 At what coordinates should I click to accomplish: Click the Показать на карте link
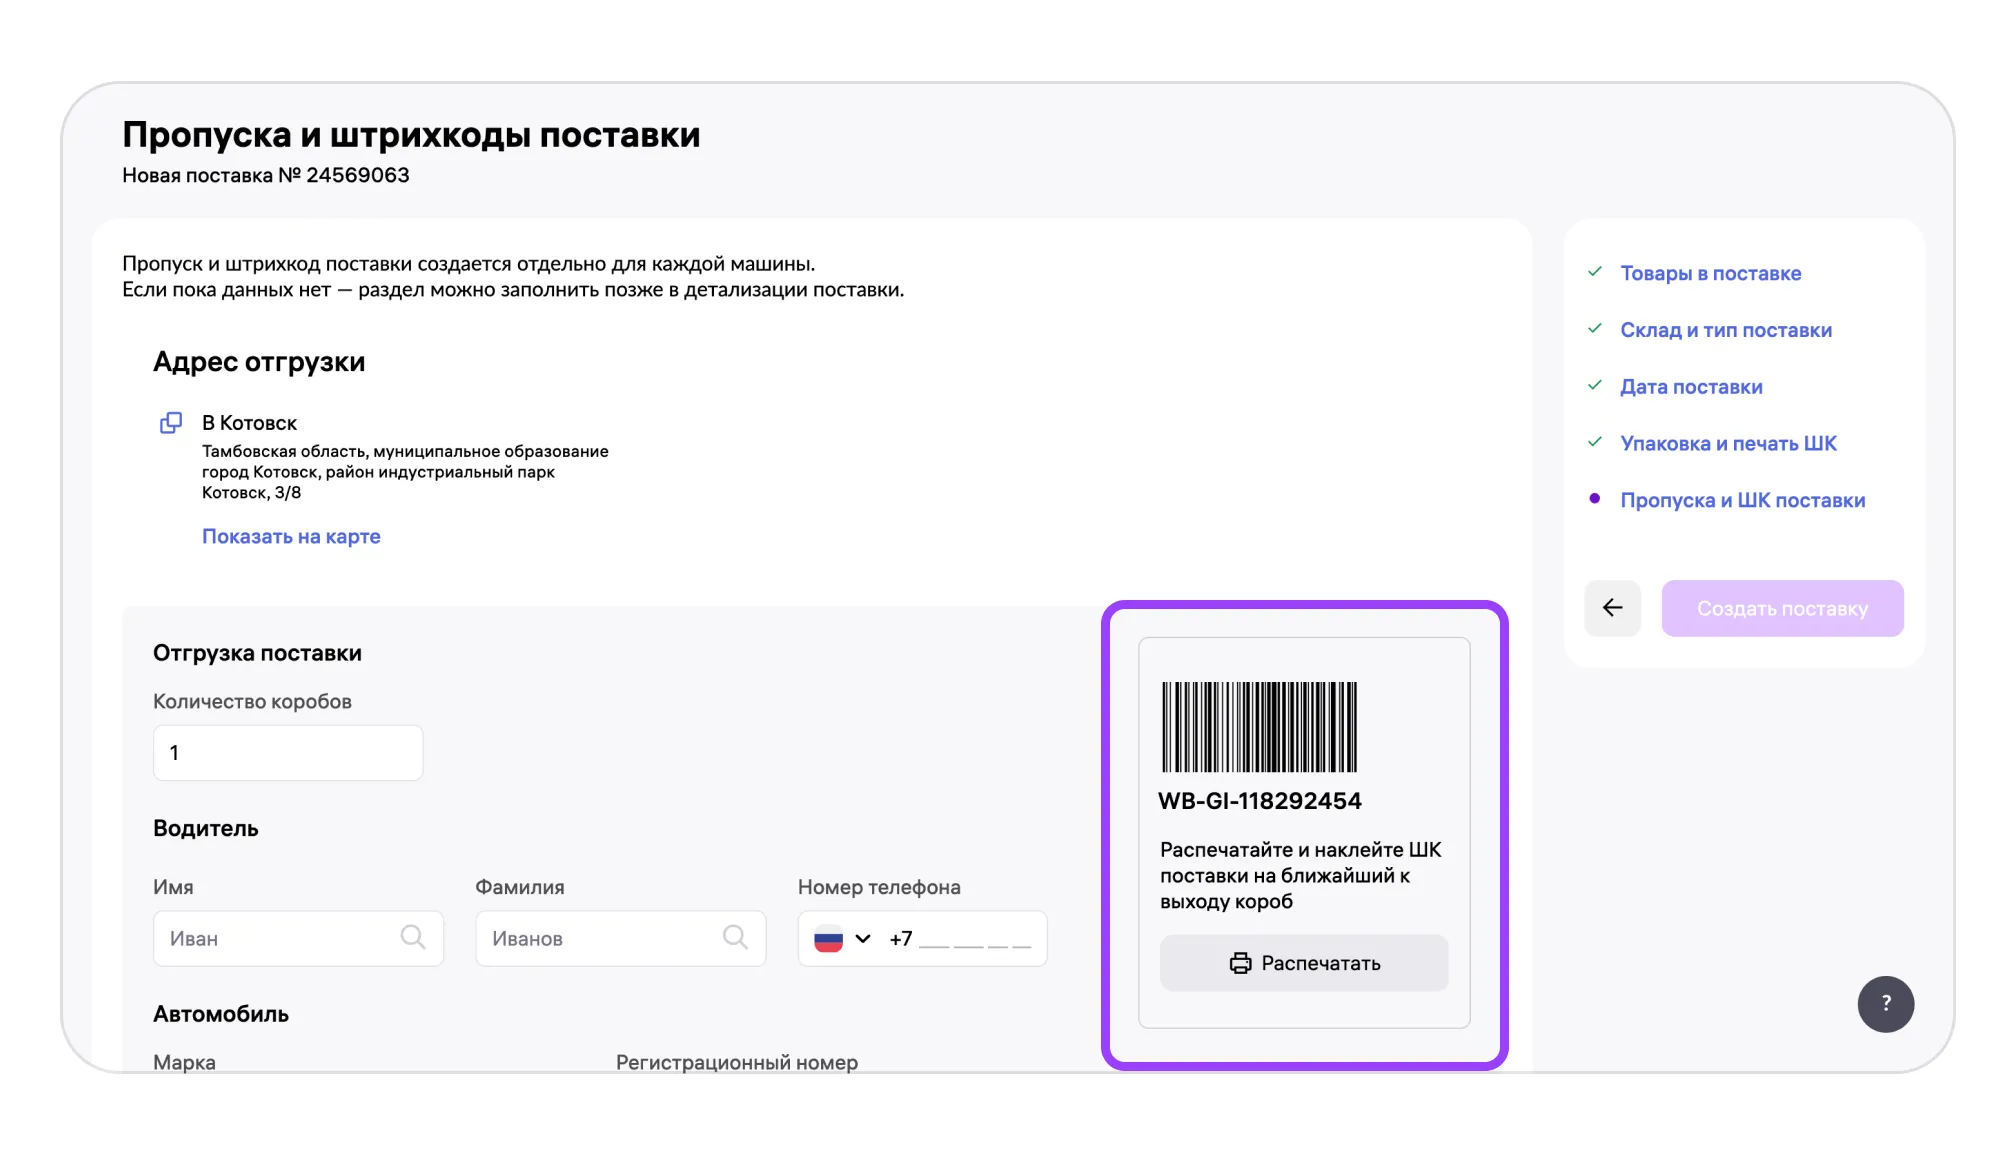click(x=291, y=536)
